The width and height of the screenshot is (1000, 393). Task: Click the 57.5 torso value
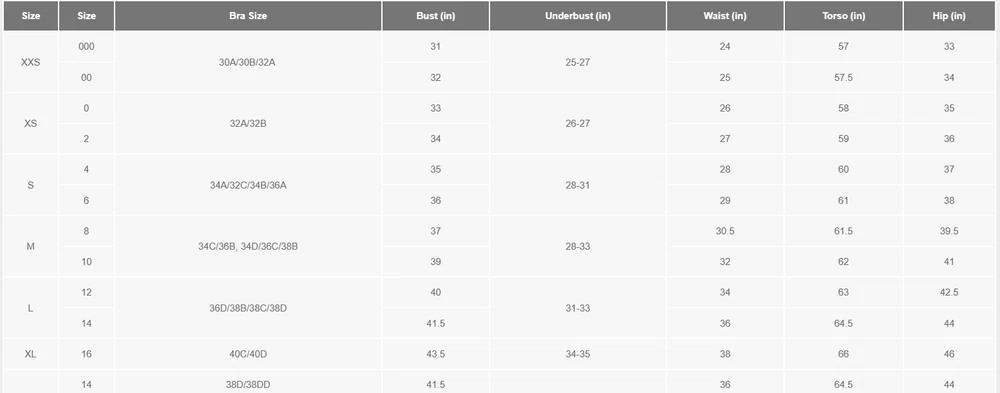[x=844, y=78]
